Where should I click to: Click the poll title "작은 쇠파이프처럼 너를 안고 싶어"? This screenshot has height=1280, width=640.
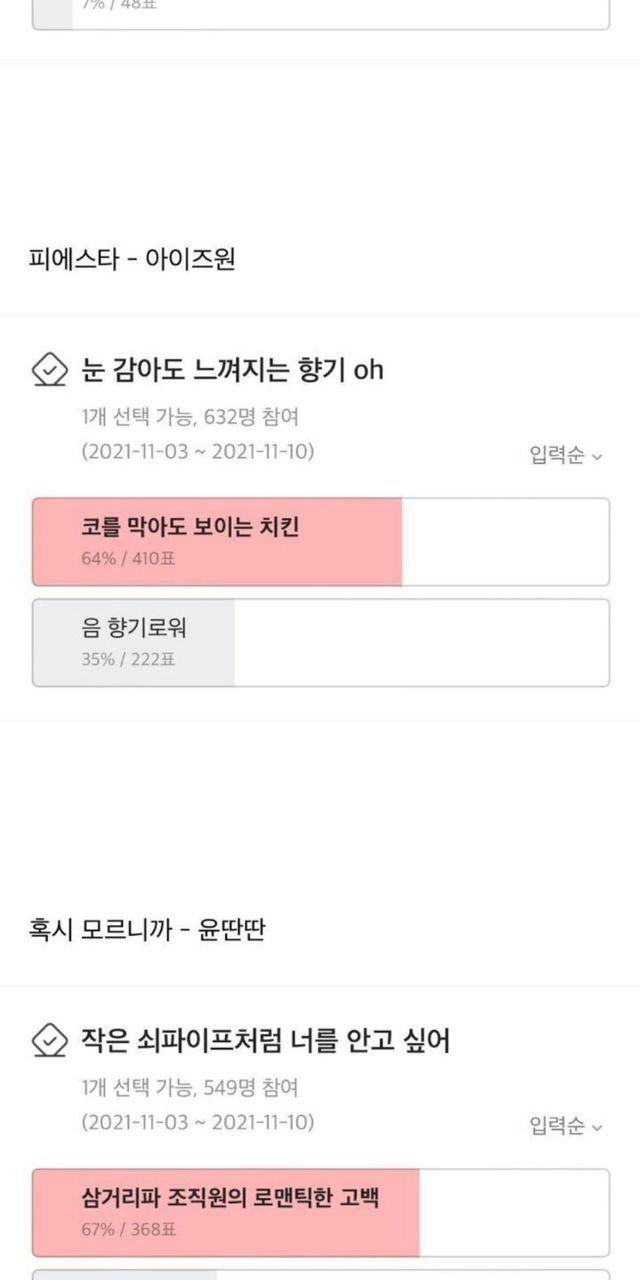click(x=265, y=1042)
